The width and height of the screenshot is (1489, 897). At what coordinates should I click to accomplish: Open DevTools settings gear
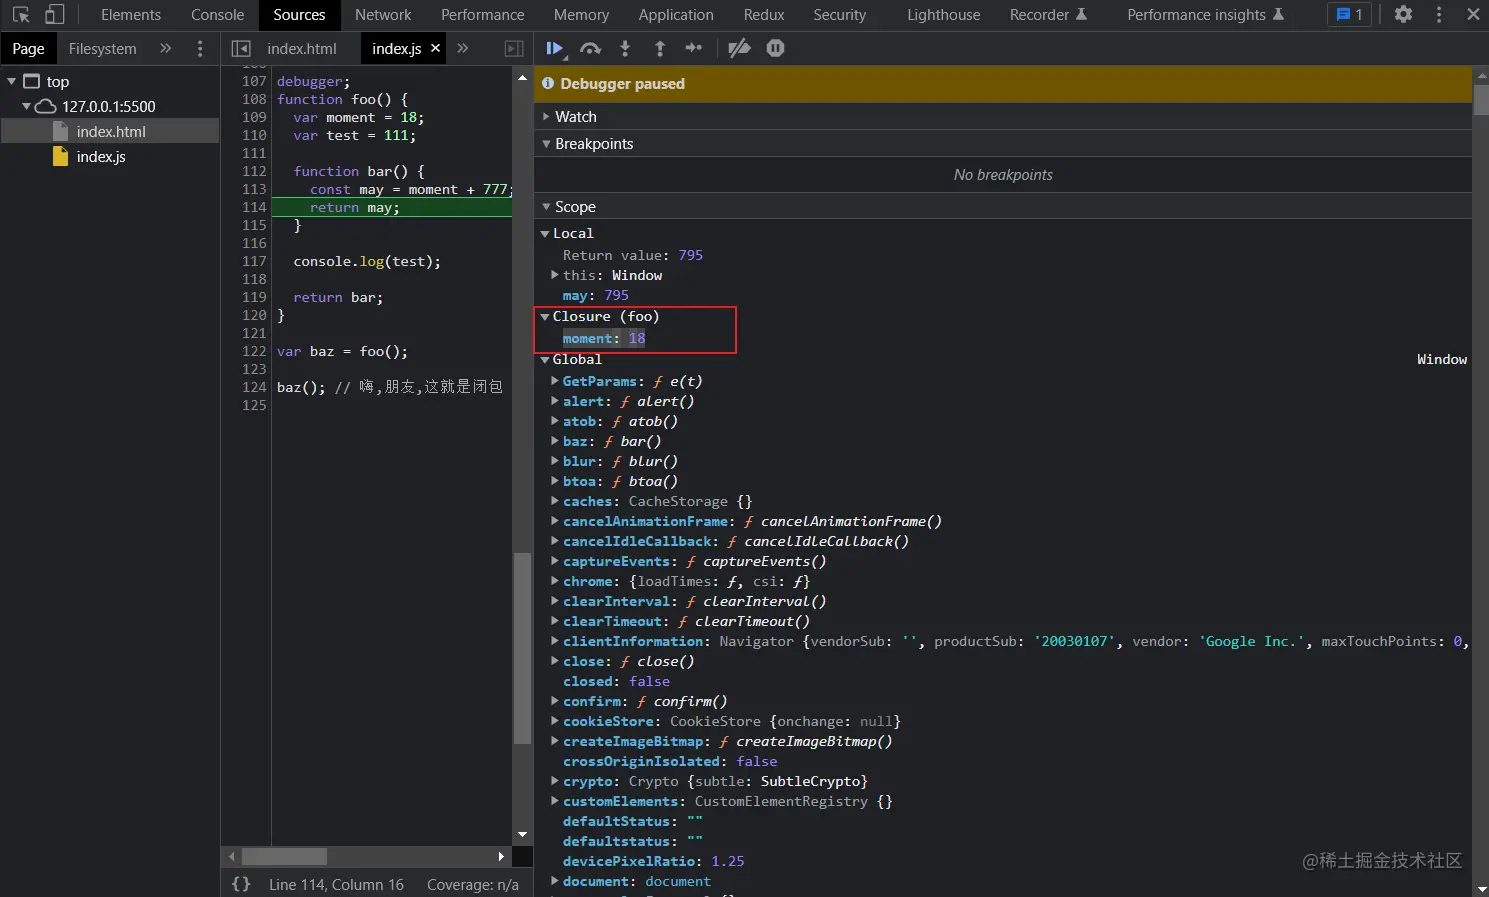(1403, 14)
